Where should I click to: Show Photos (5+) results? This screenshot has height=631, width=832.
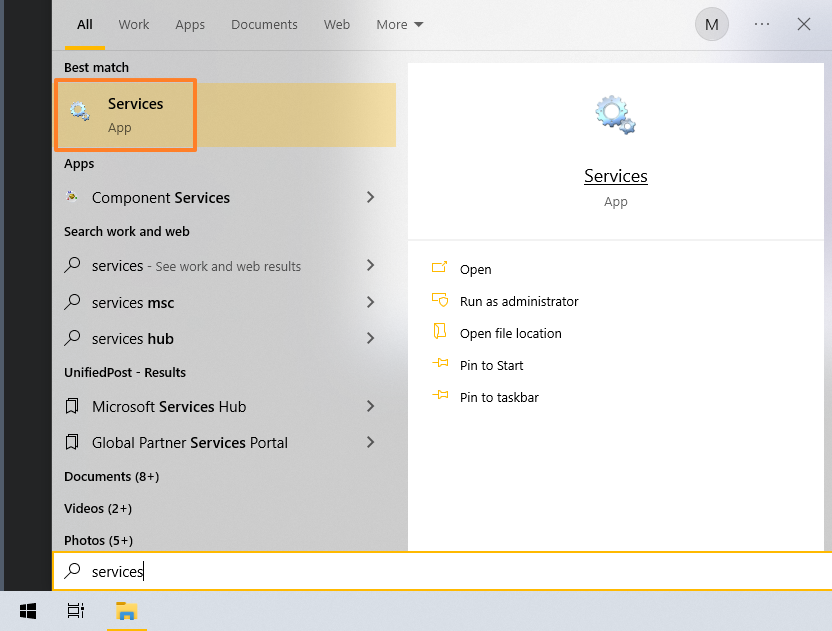pyautogui.click(x=99, y=540)
